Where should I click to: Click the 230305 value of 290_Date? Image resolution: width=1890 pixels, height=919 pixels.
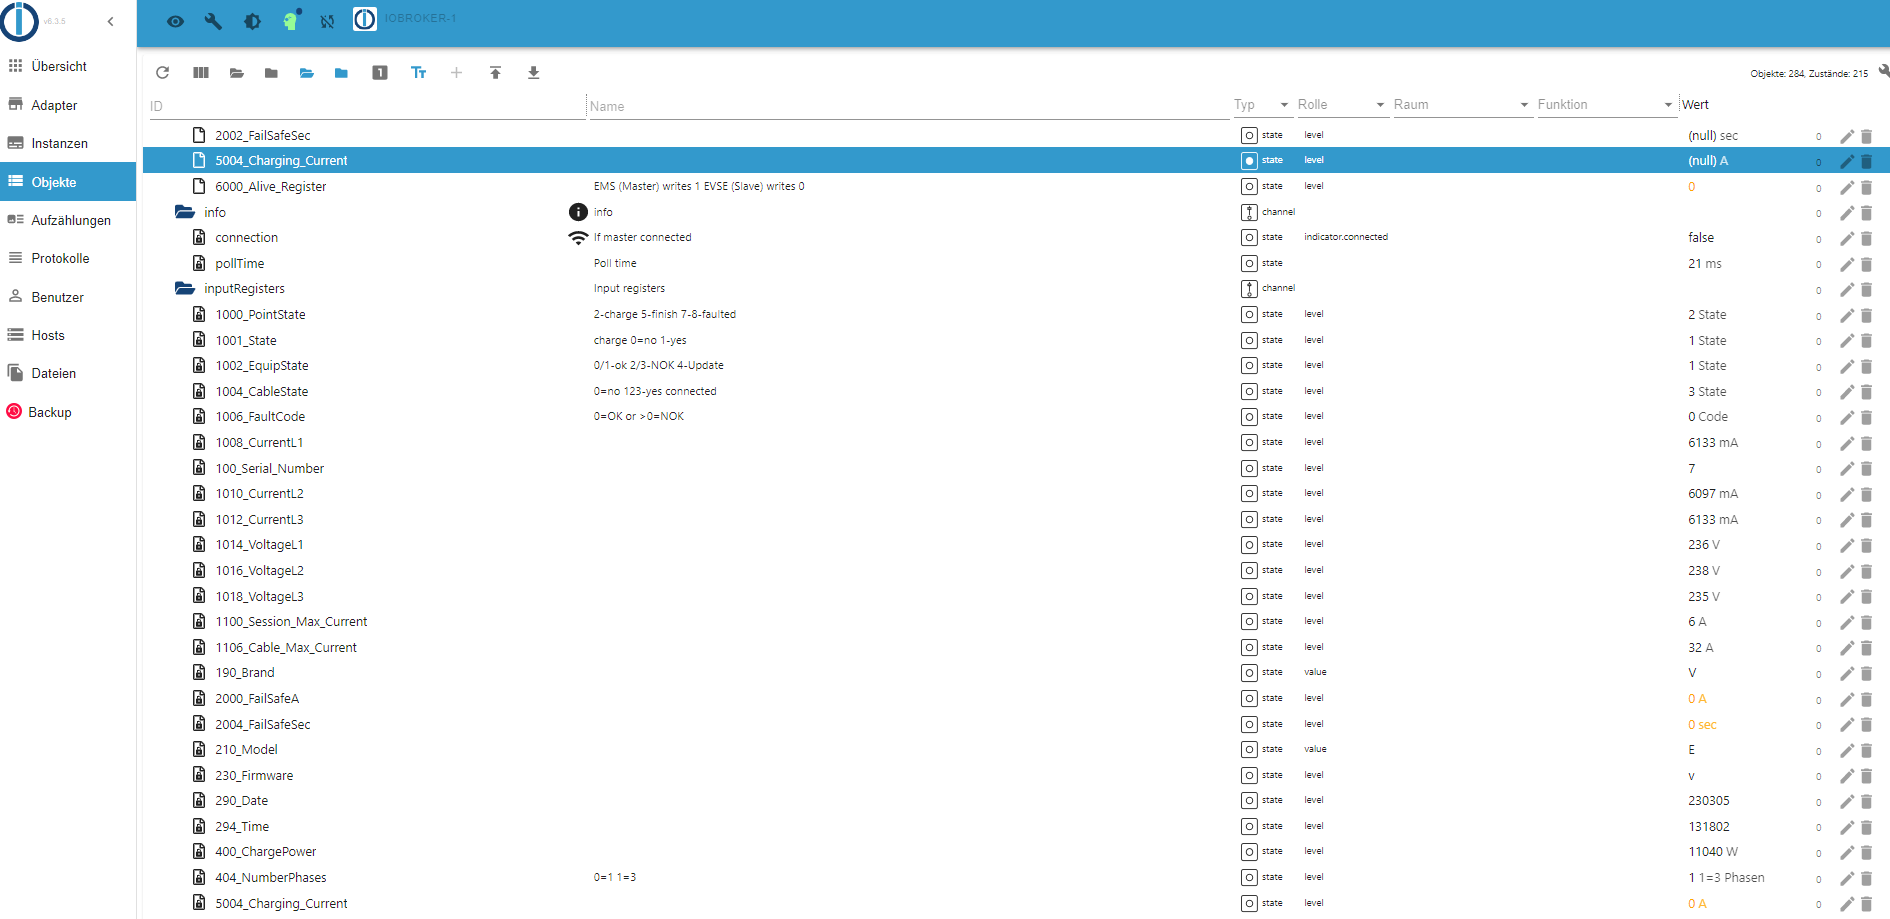coord(1709,800)
